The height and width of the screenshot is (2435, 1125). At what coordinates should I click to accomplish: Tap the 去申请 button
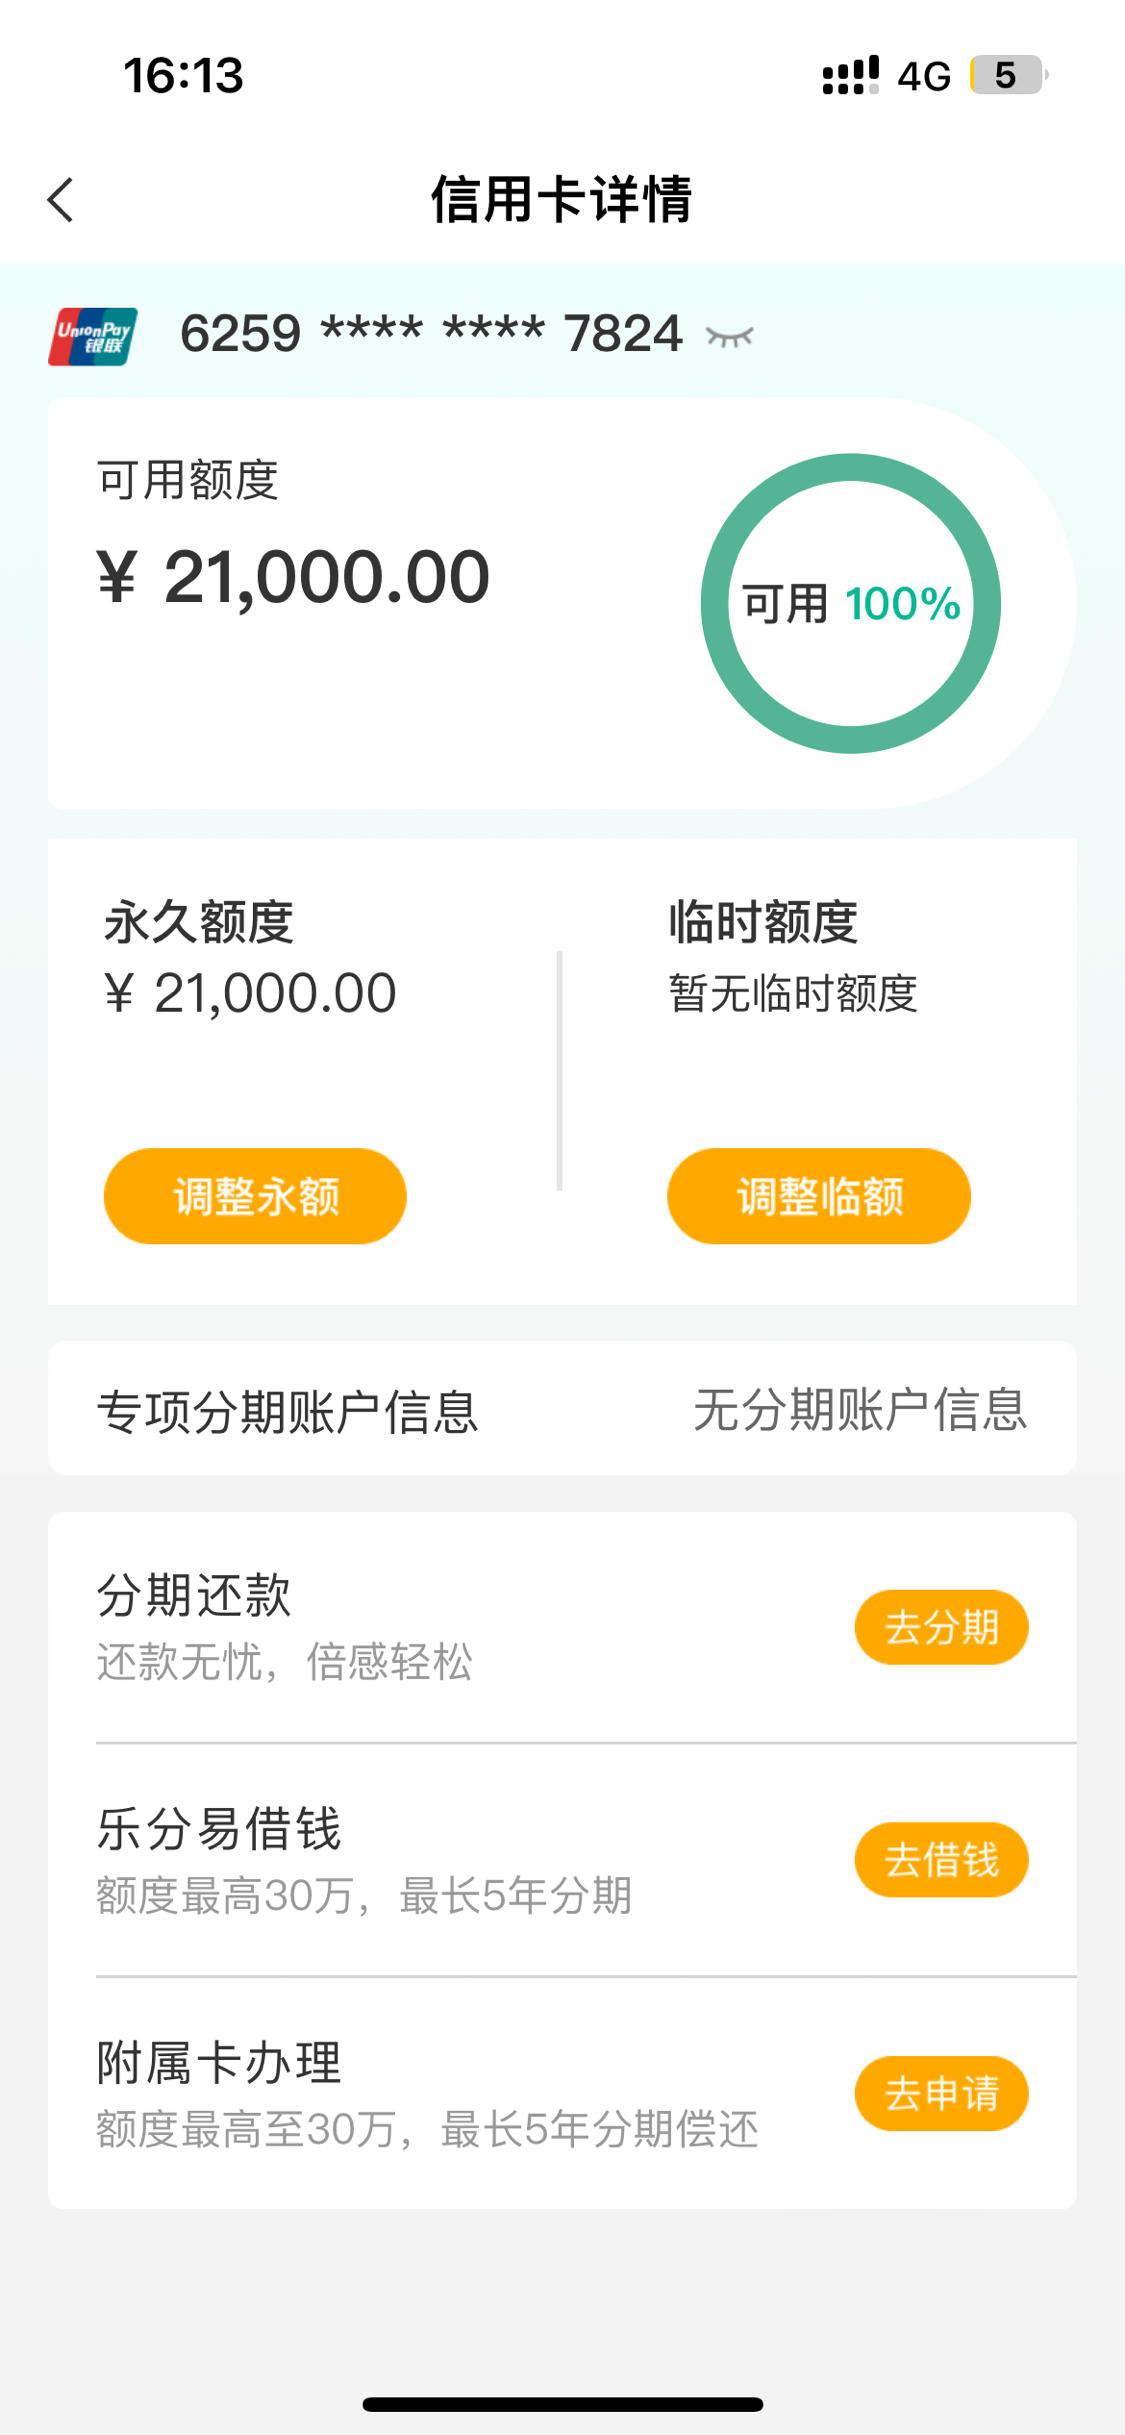(x=941, y=2093)
